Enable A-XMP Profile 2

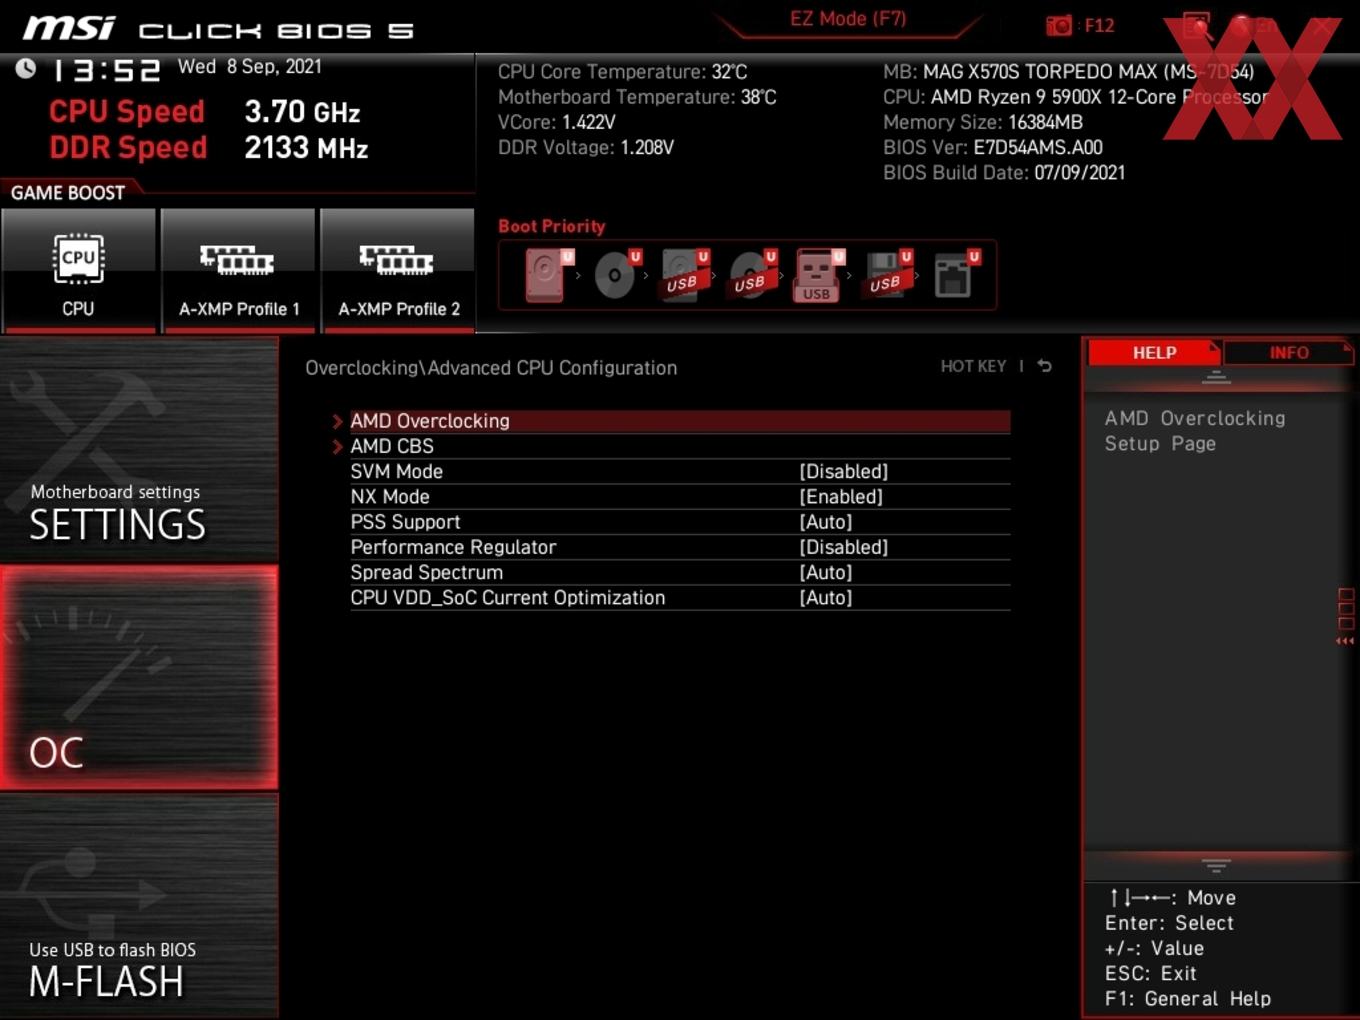tap(398, 270)
